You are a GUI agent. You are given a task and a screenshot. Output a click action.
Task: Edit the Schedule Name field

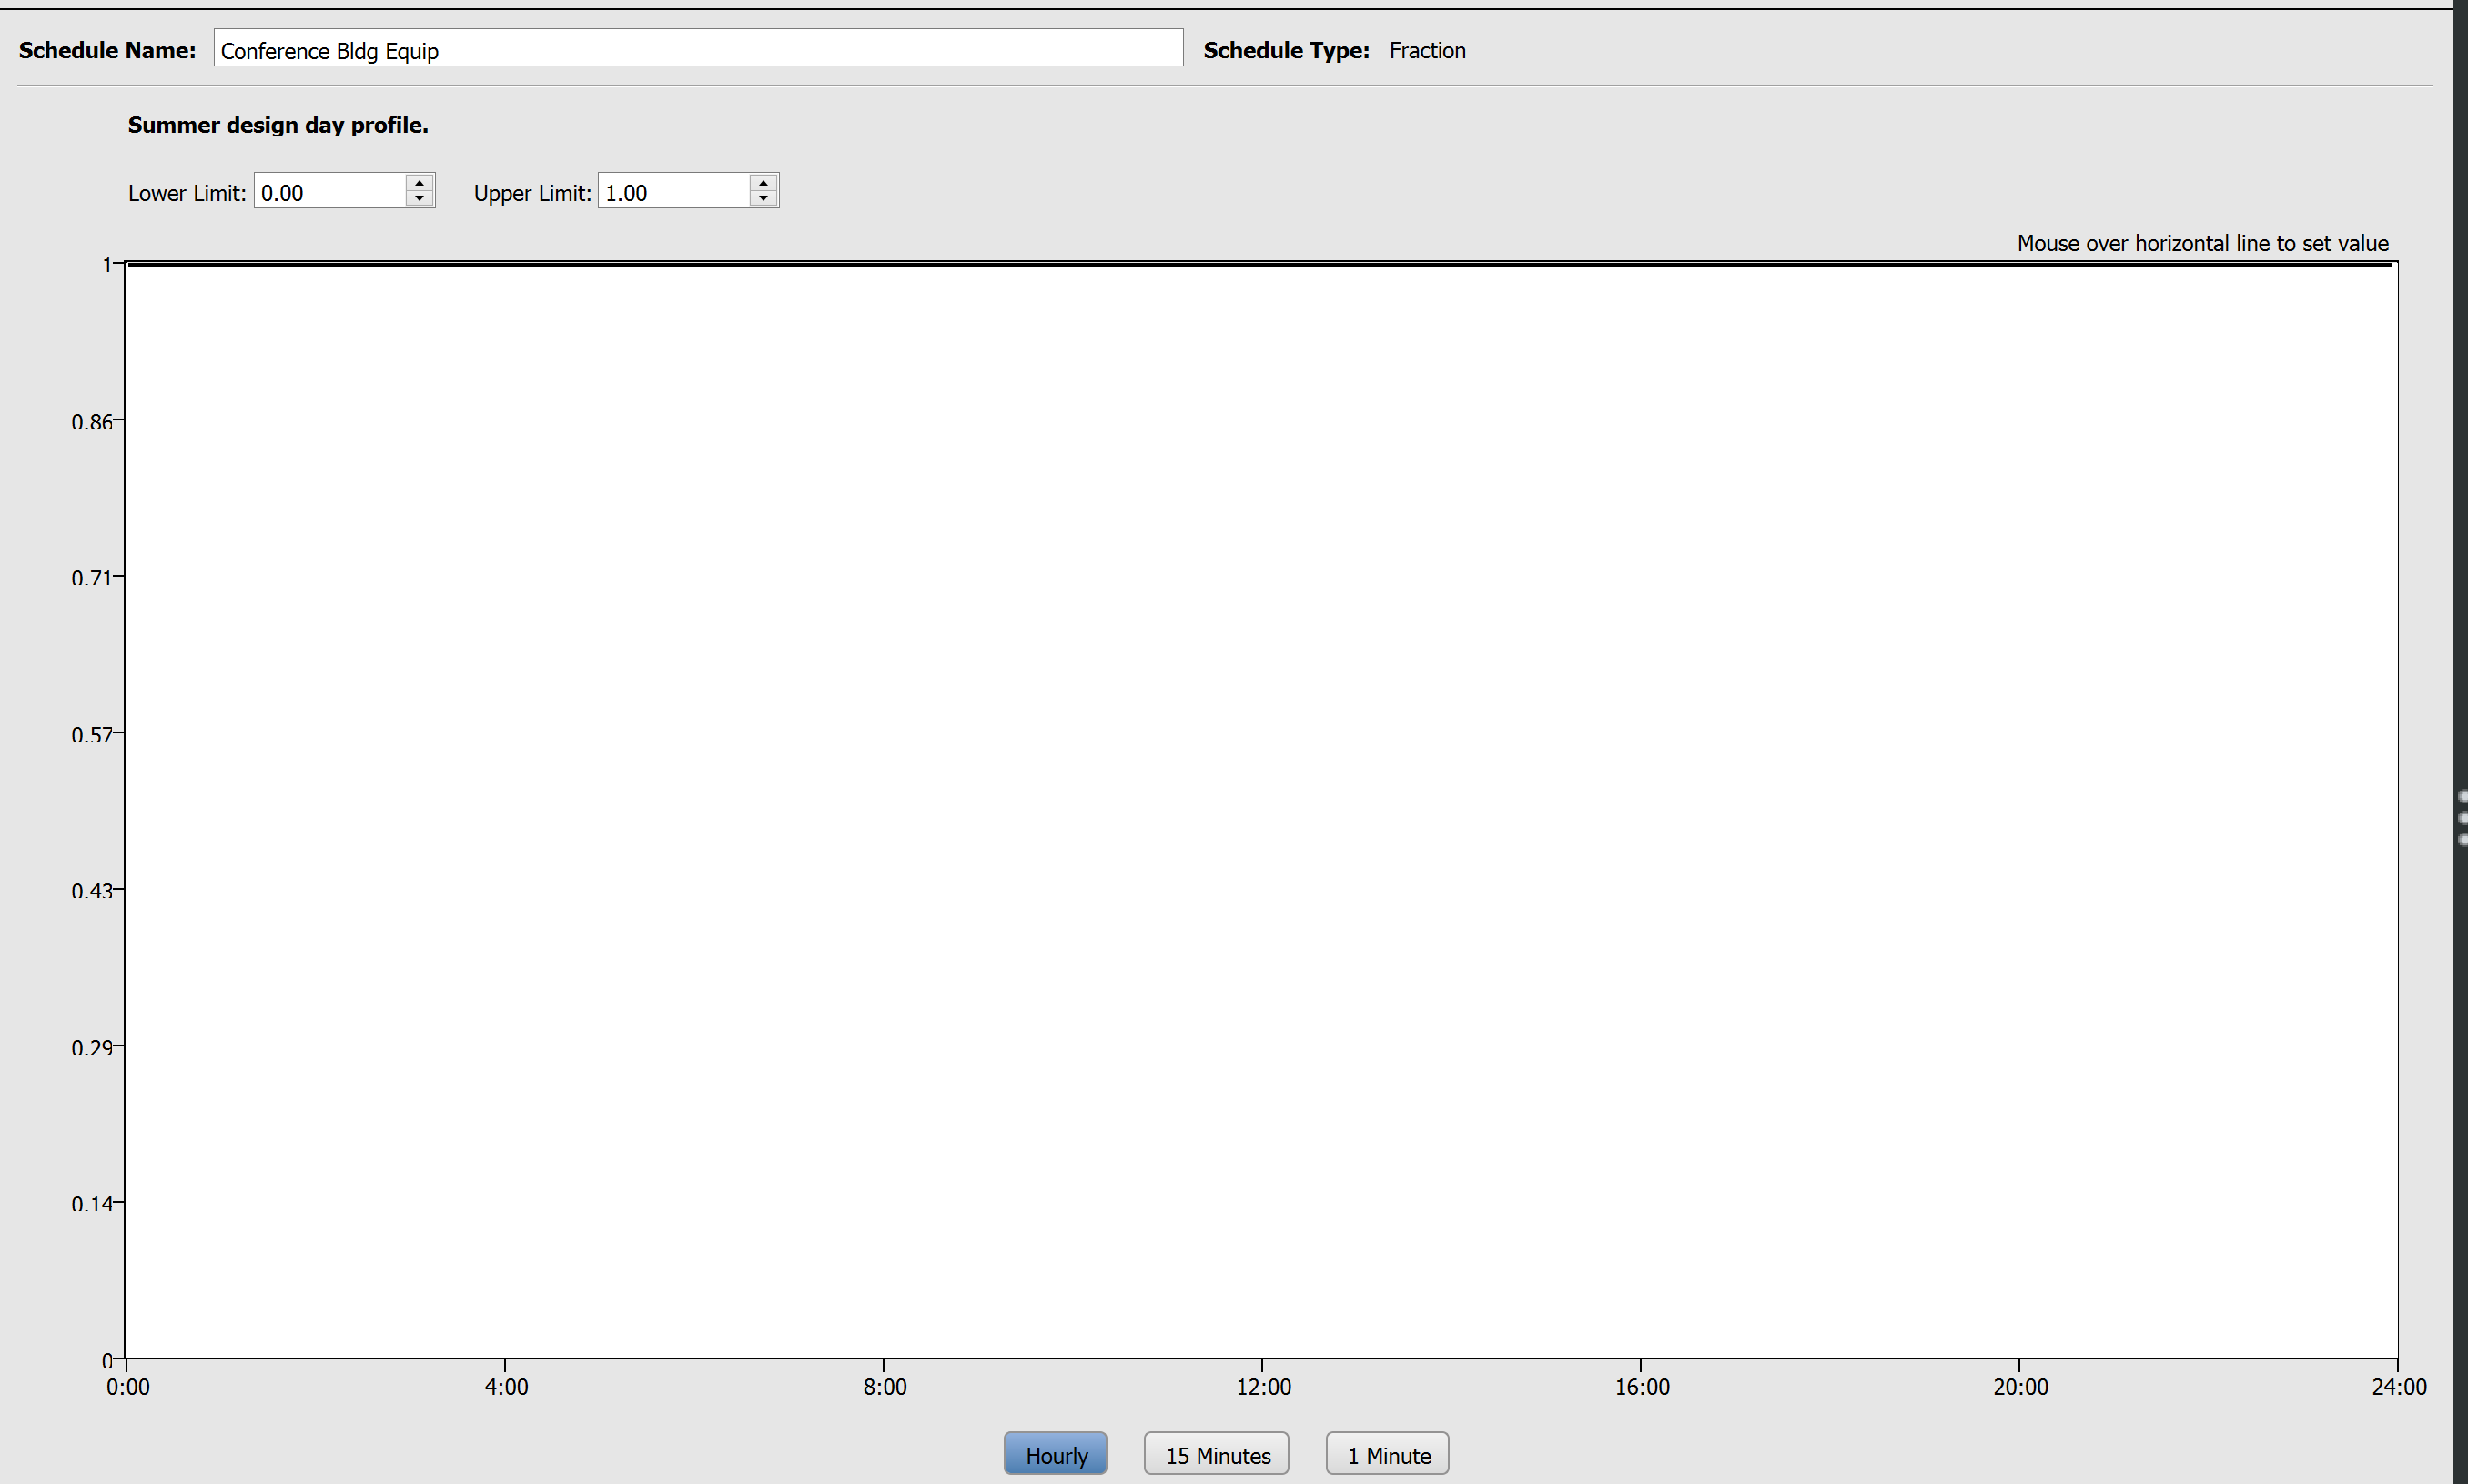(698, 49)
